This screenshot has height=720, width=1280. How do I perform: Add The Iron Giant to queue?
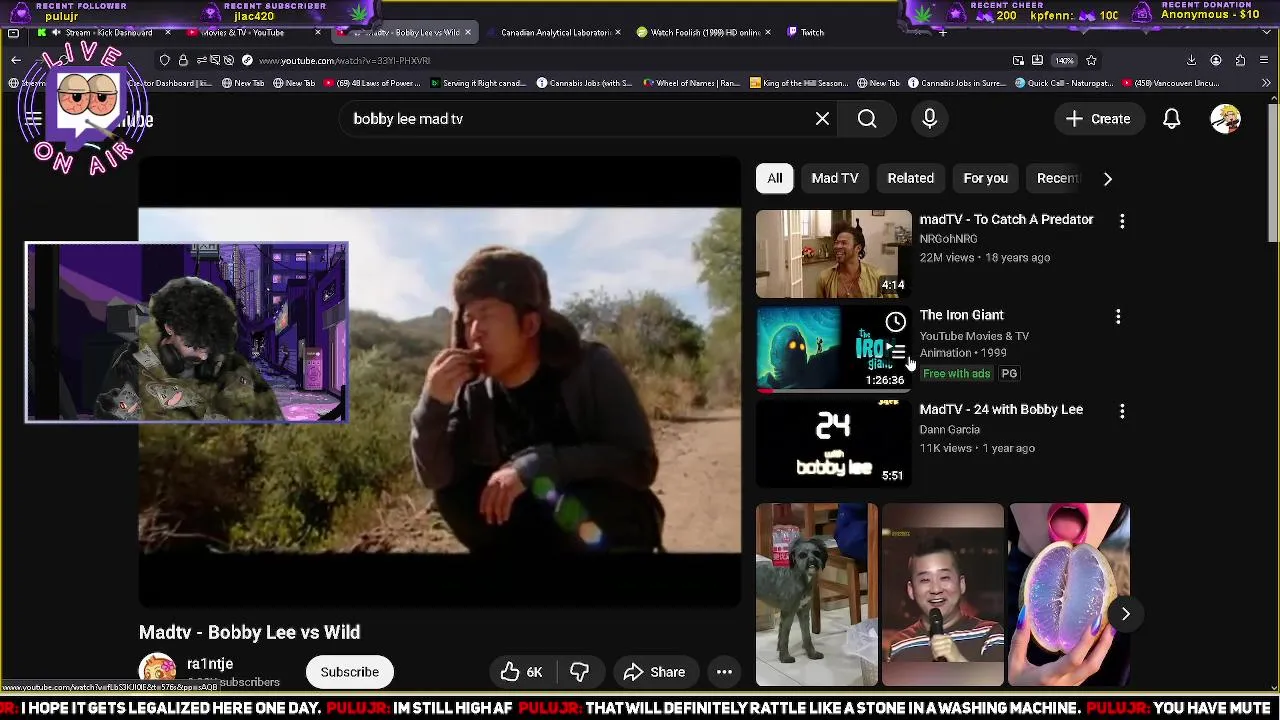897,351
